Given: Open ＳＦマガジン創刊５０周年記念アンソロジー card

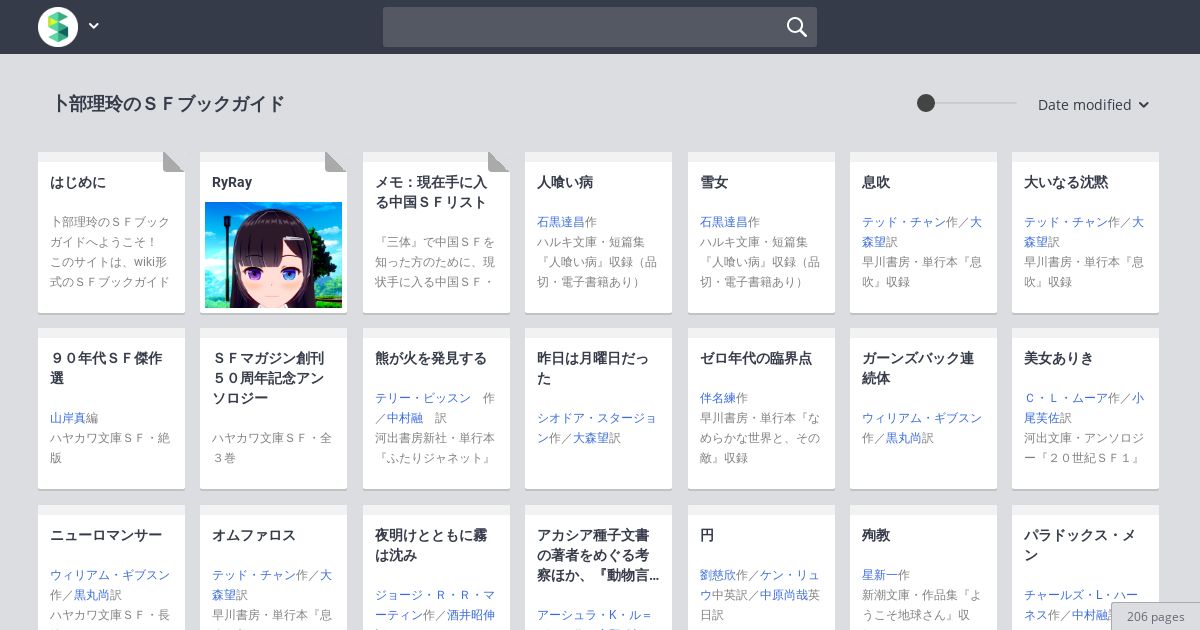Looking at the screenshot, I should (x=273, y=408).
